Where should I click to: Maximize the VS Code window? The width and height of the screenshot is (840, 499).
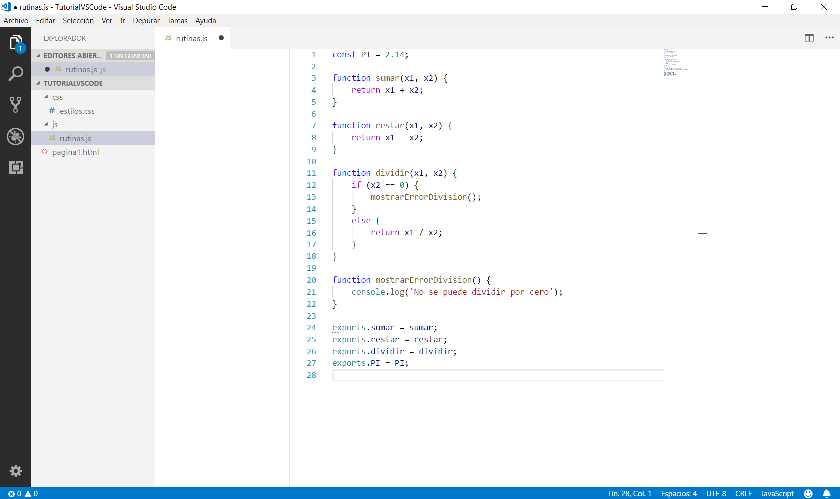click(x=794, y=7)
